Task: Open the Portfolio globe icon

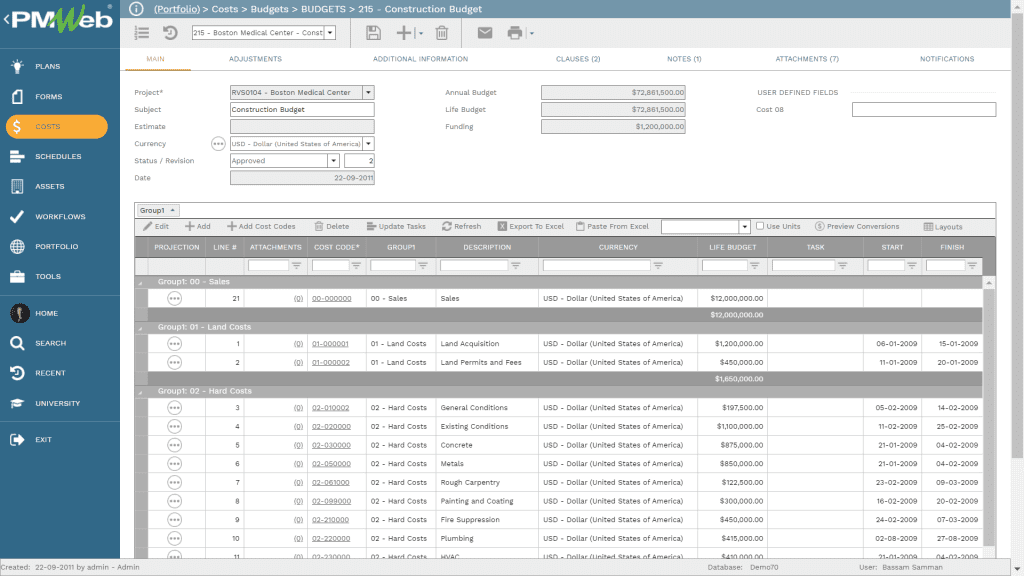Action: (18, 247)
